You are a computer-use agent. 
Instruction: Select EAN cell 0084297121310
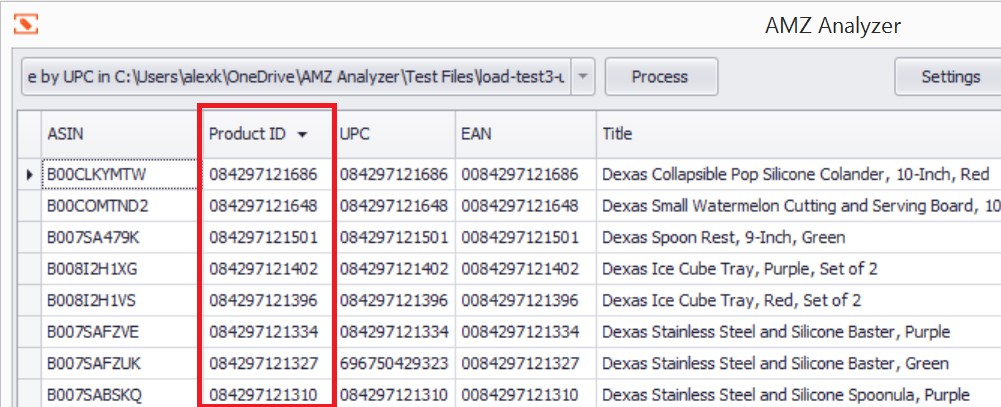point(526,395)
